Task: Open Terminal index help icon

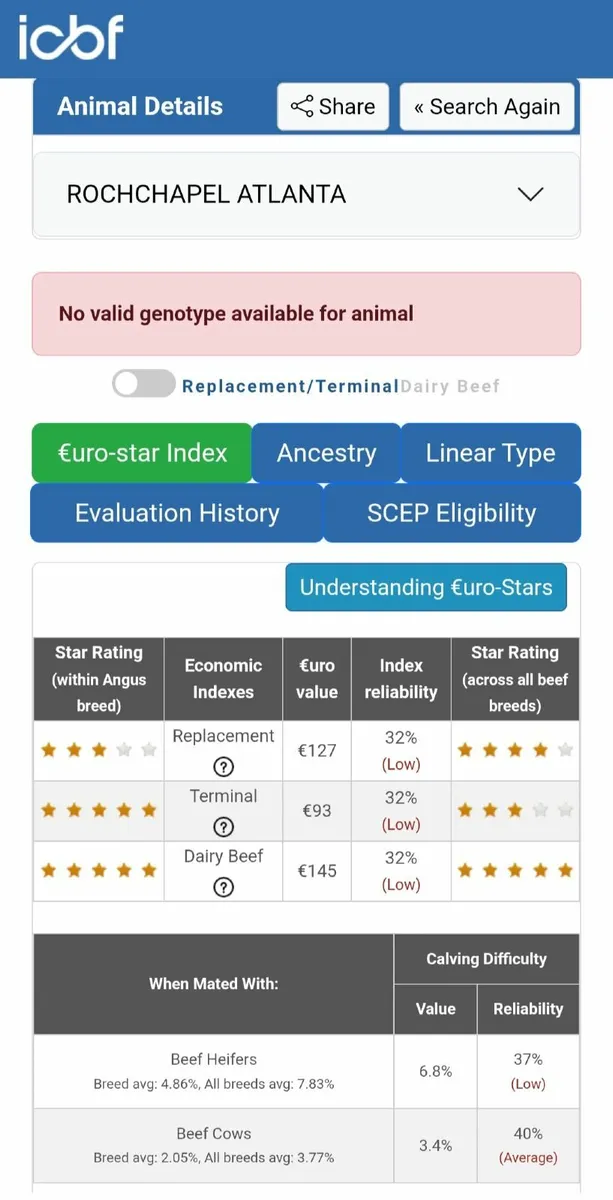Action: 224,827
